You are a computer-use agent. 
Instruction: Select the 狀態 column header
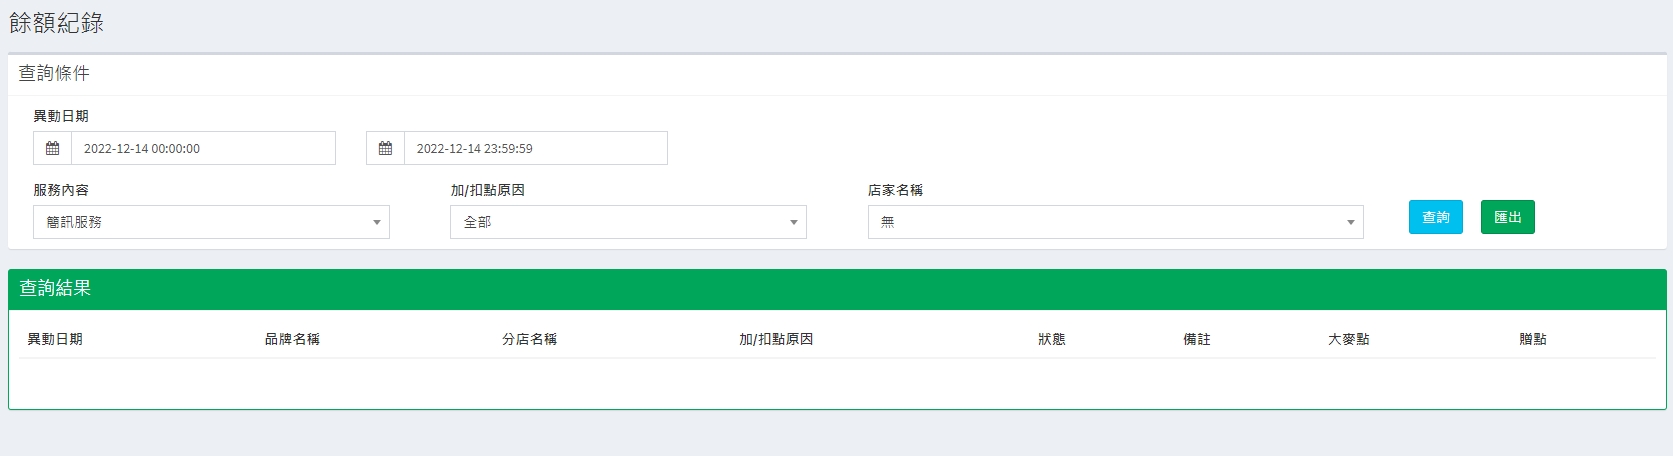1052,339
